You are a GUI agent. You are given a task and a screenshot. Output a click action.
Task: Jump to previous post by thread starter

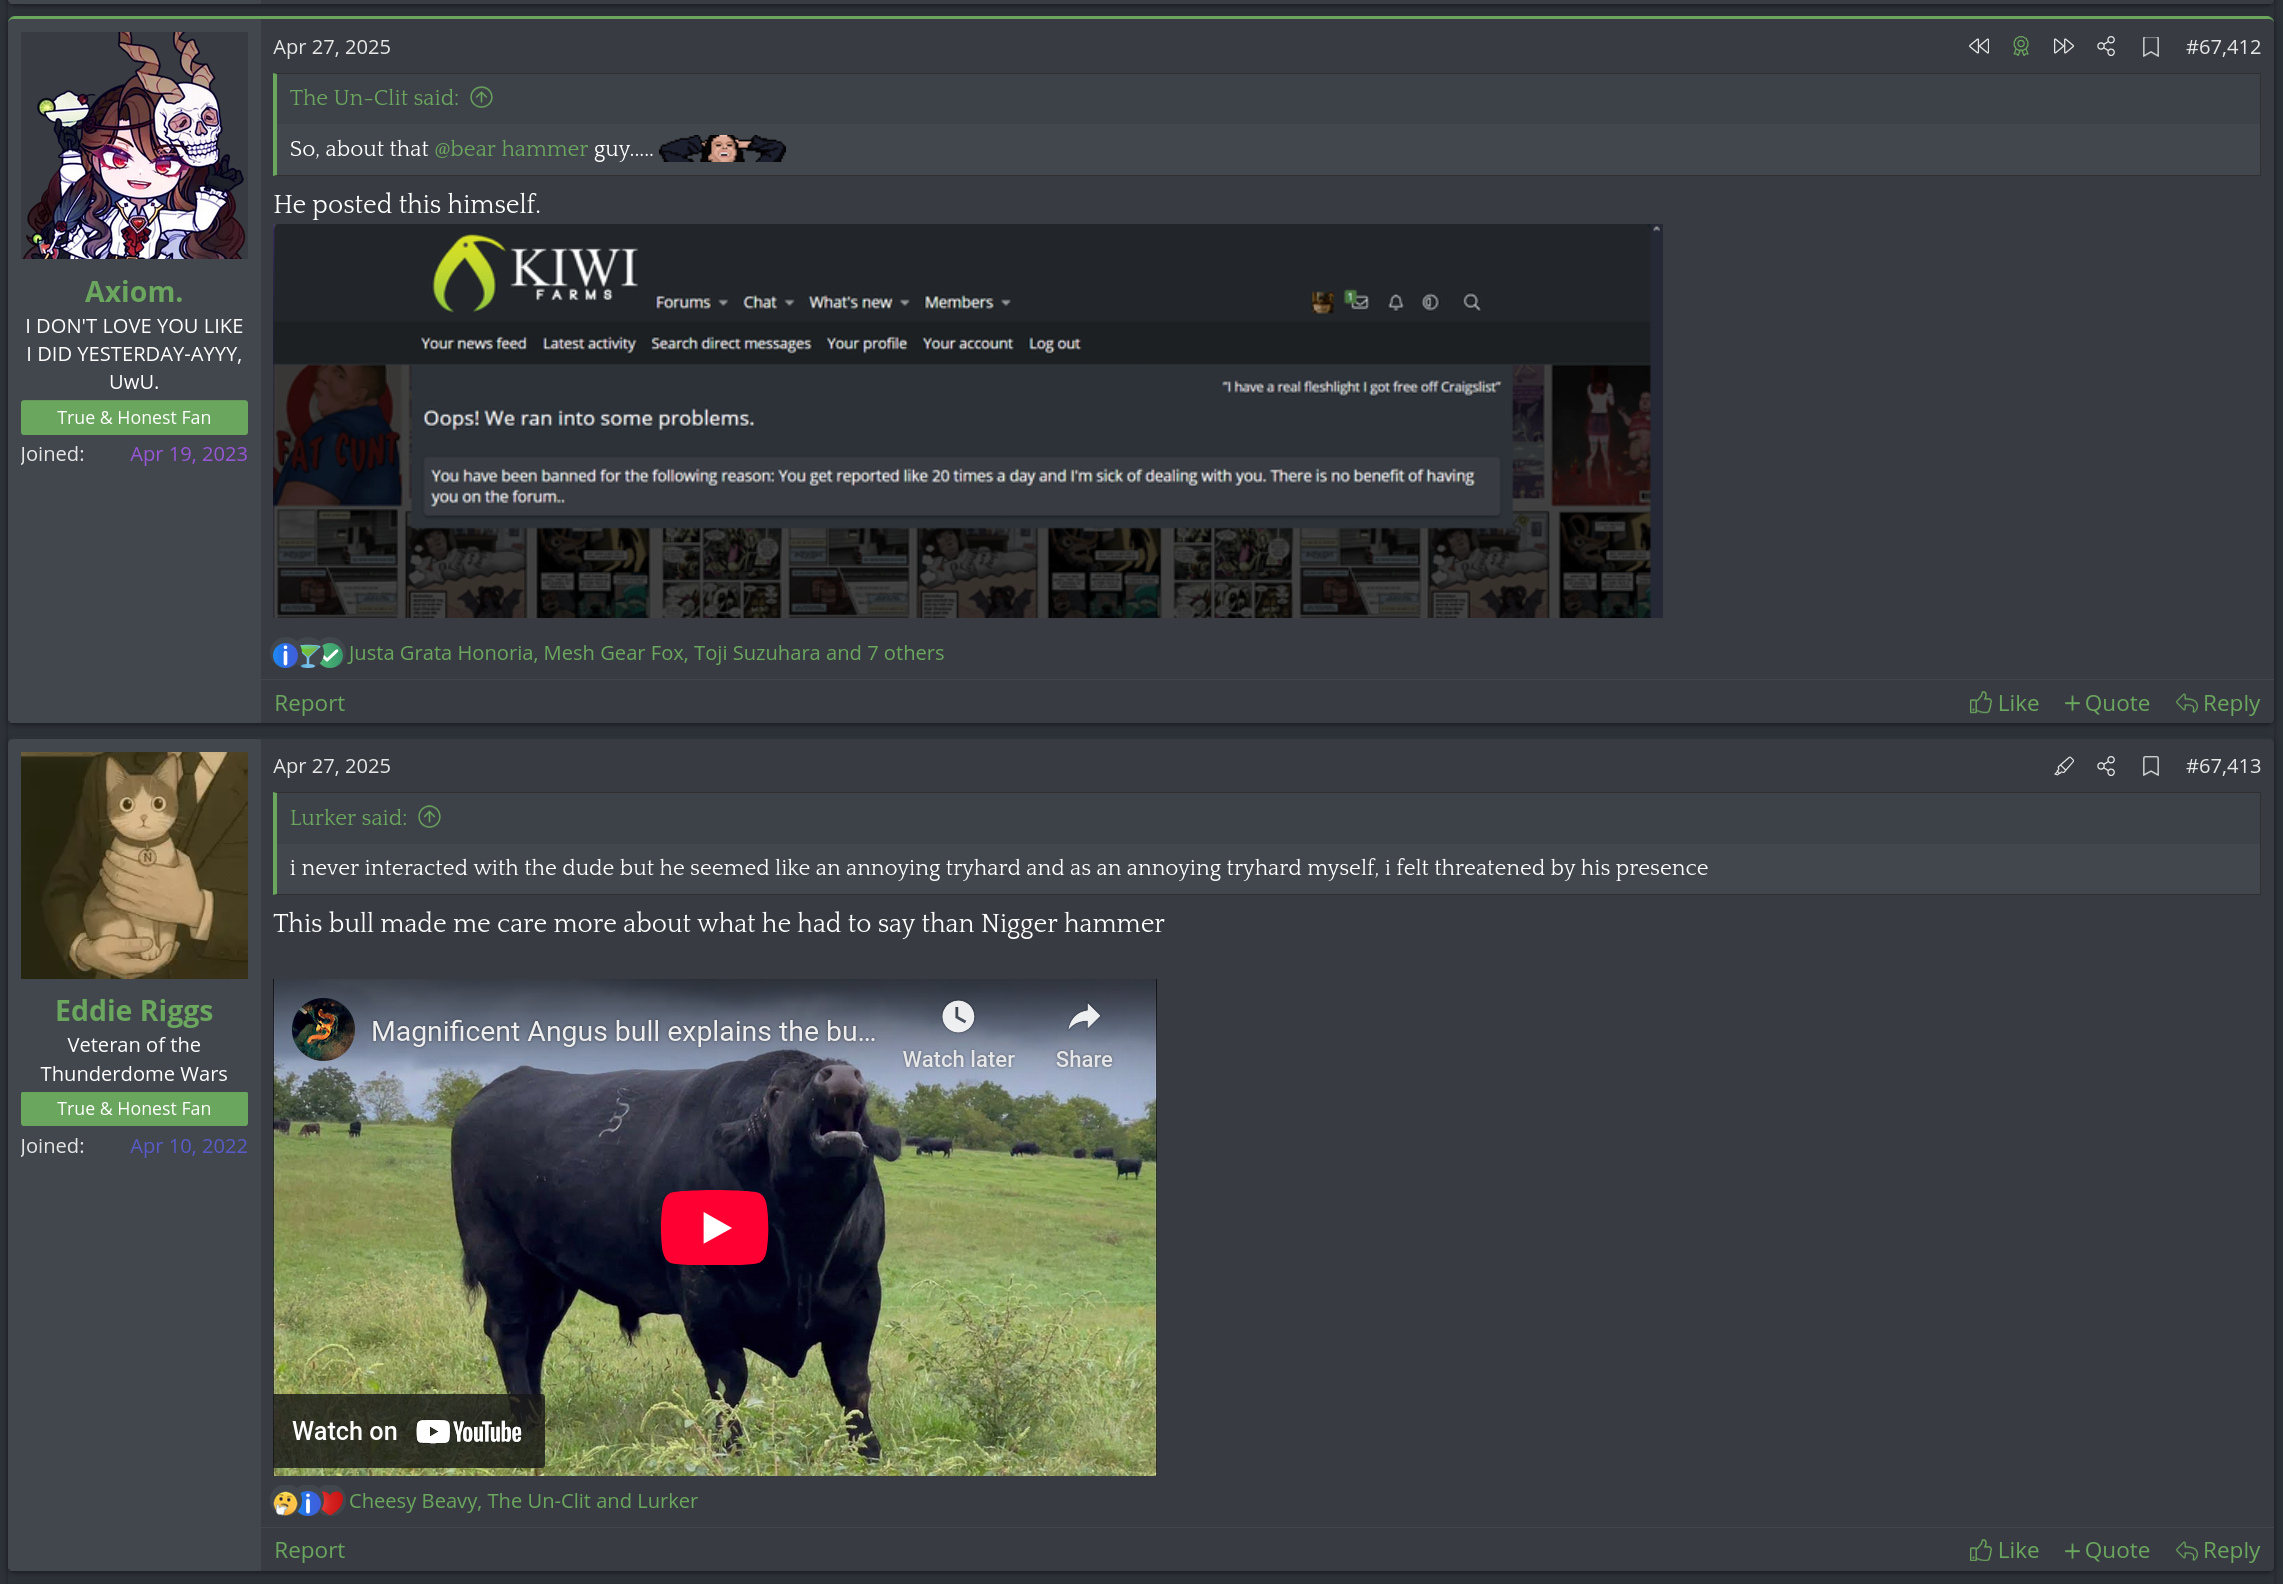pos(1978,47)
